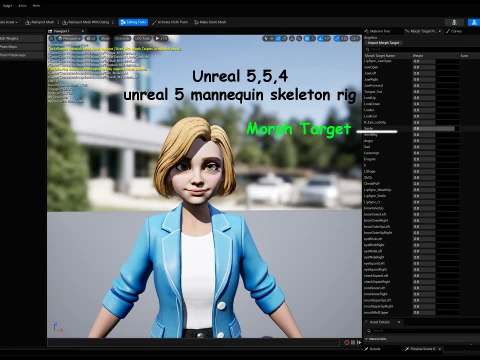Select the LipSync_JawOpen morph target

pyautogui.click(x=378, y=61)
